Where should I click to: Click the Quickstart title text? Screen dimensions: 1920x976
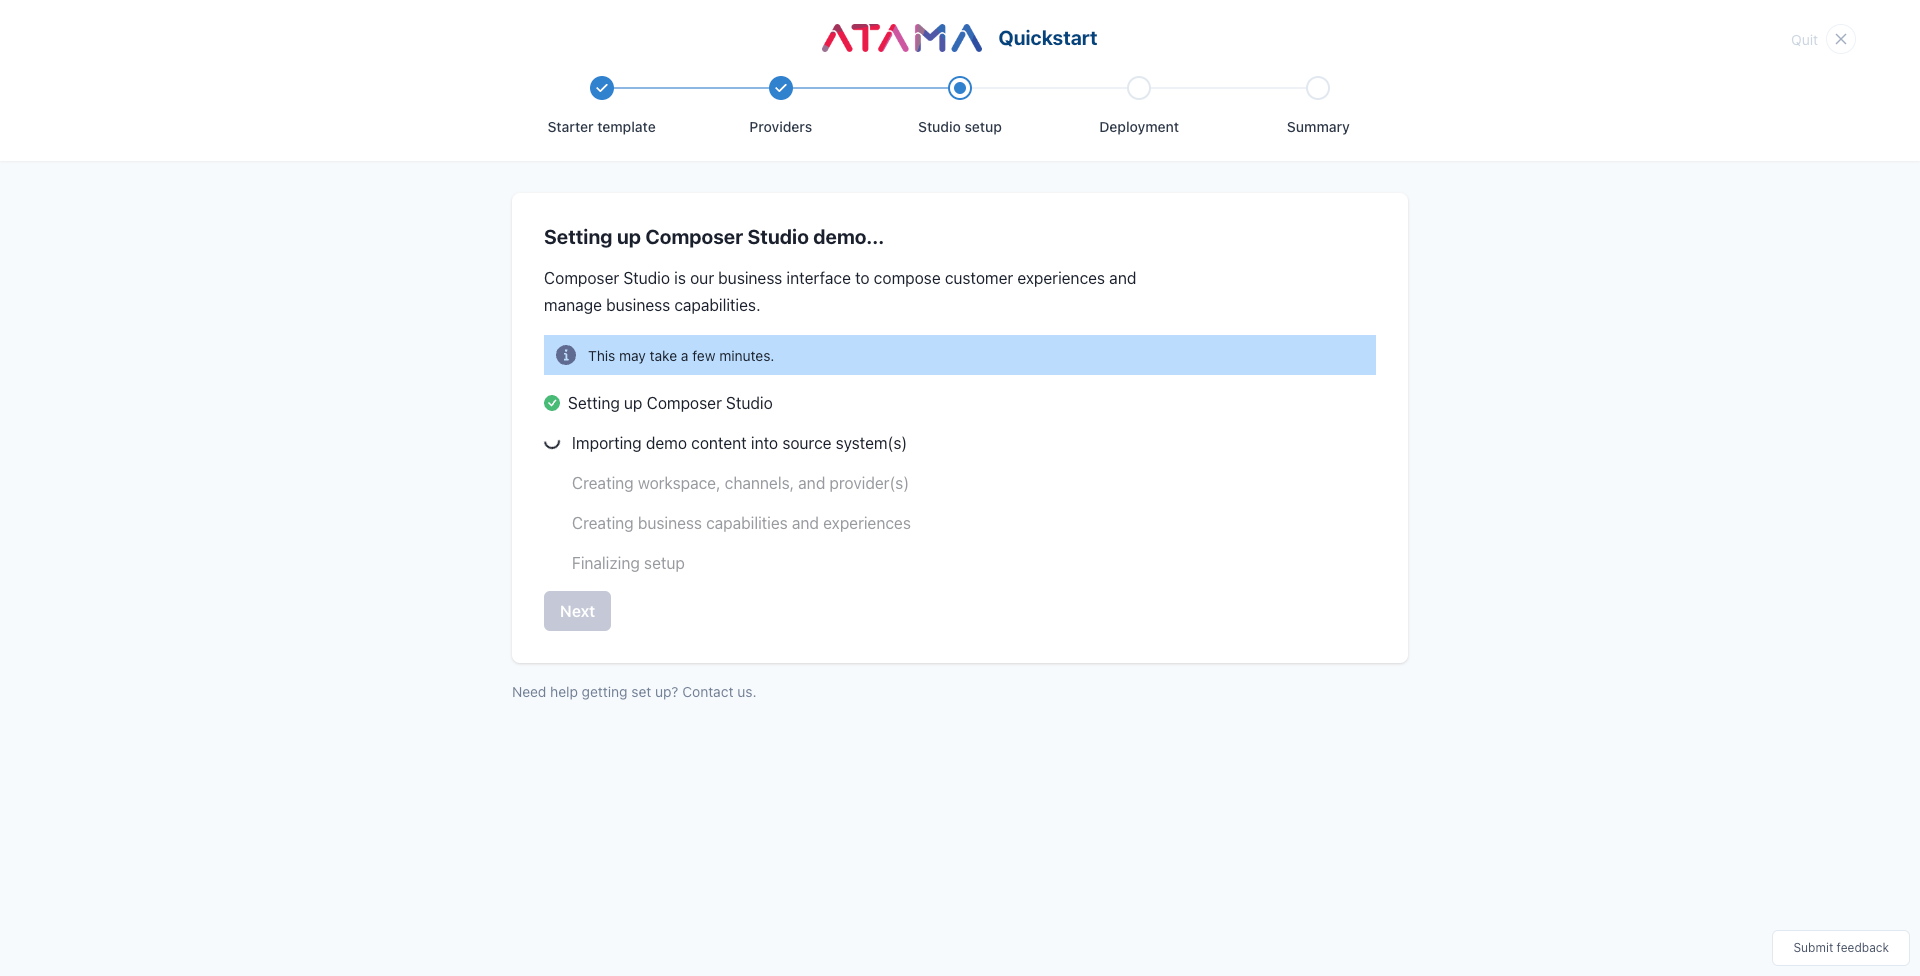click(1047, 38)
